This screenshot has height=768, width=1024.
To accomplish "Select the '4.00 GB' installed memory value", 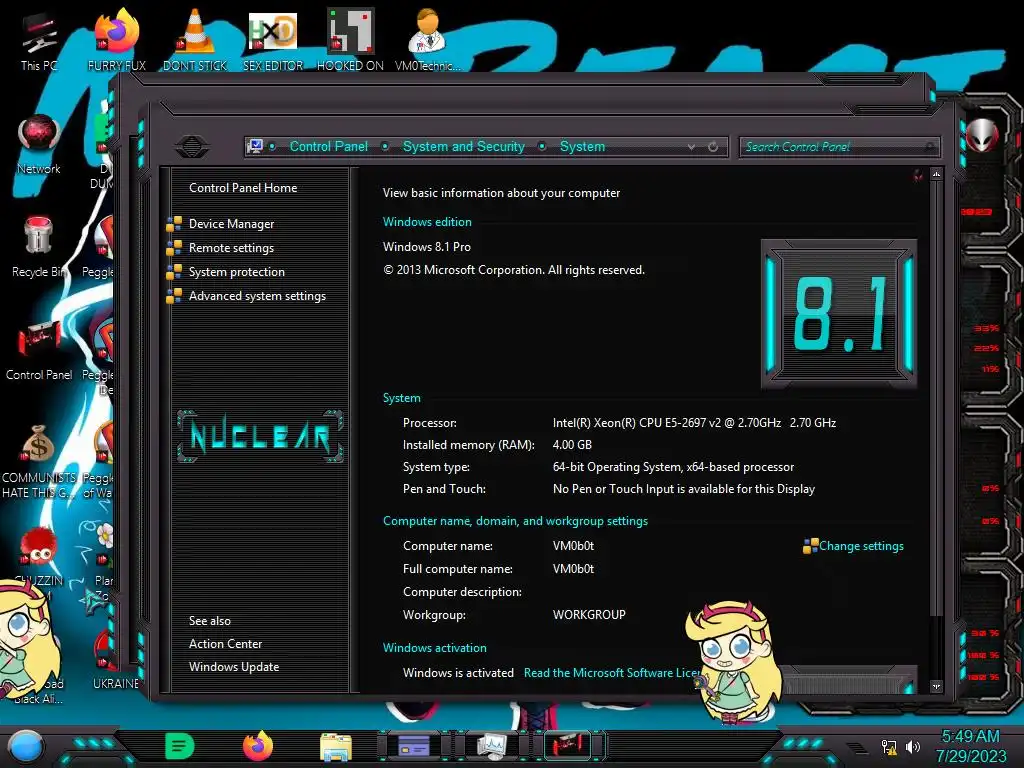I will (x=572, y=445).
